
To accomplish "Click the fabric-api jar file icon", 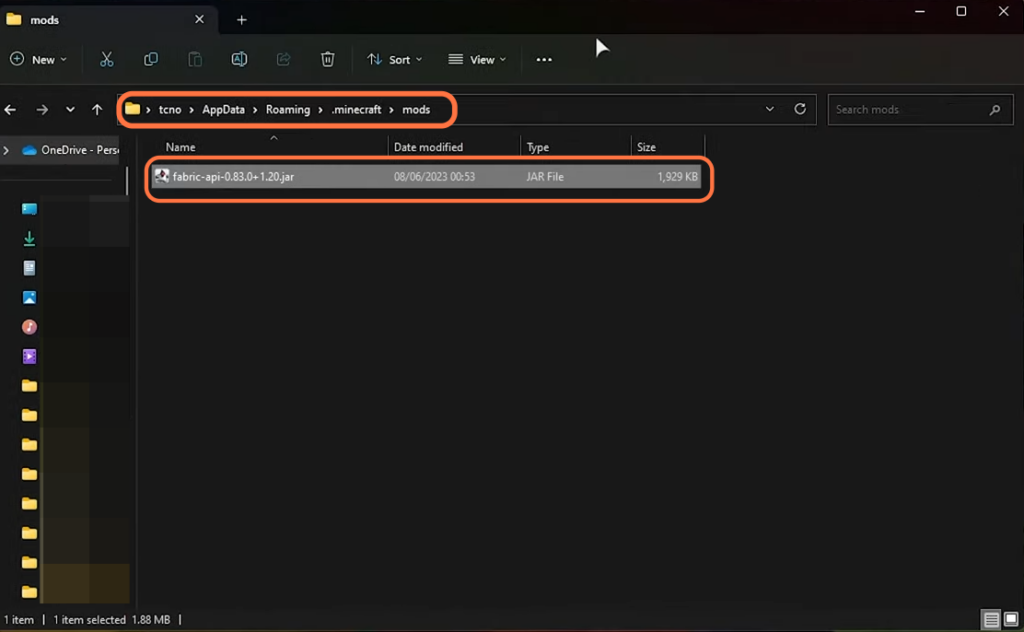I will (162, 176).
